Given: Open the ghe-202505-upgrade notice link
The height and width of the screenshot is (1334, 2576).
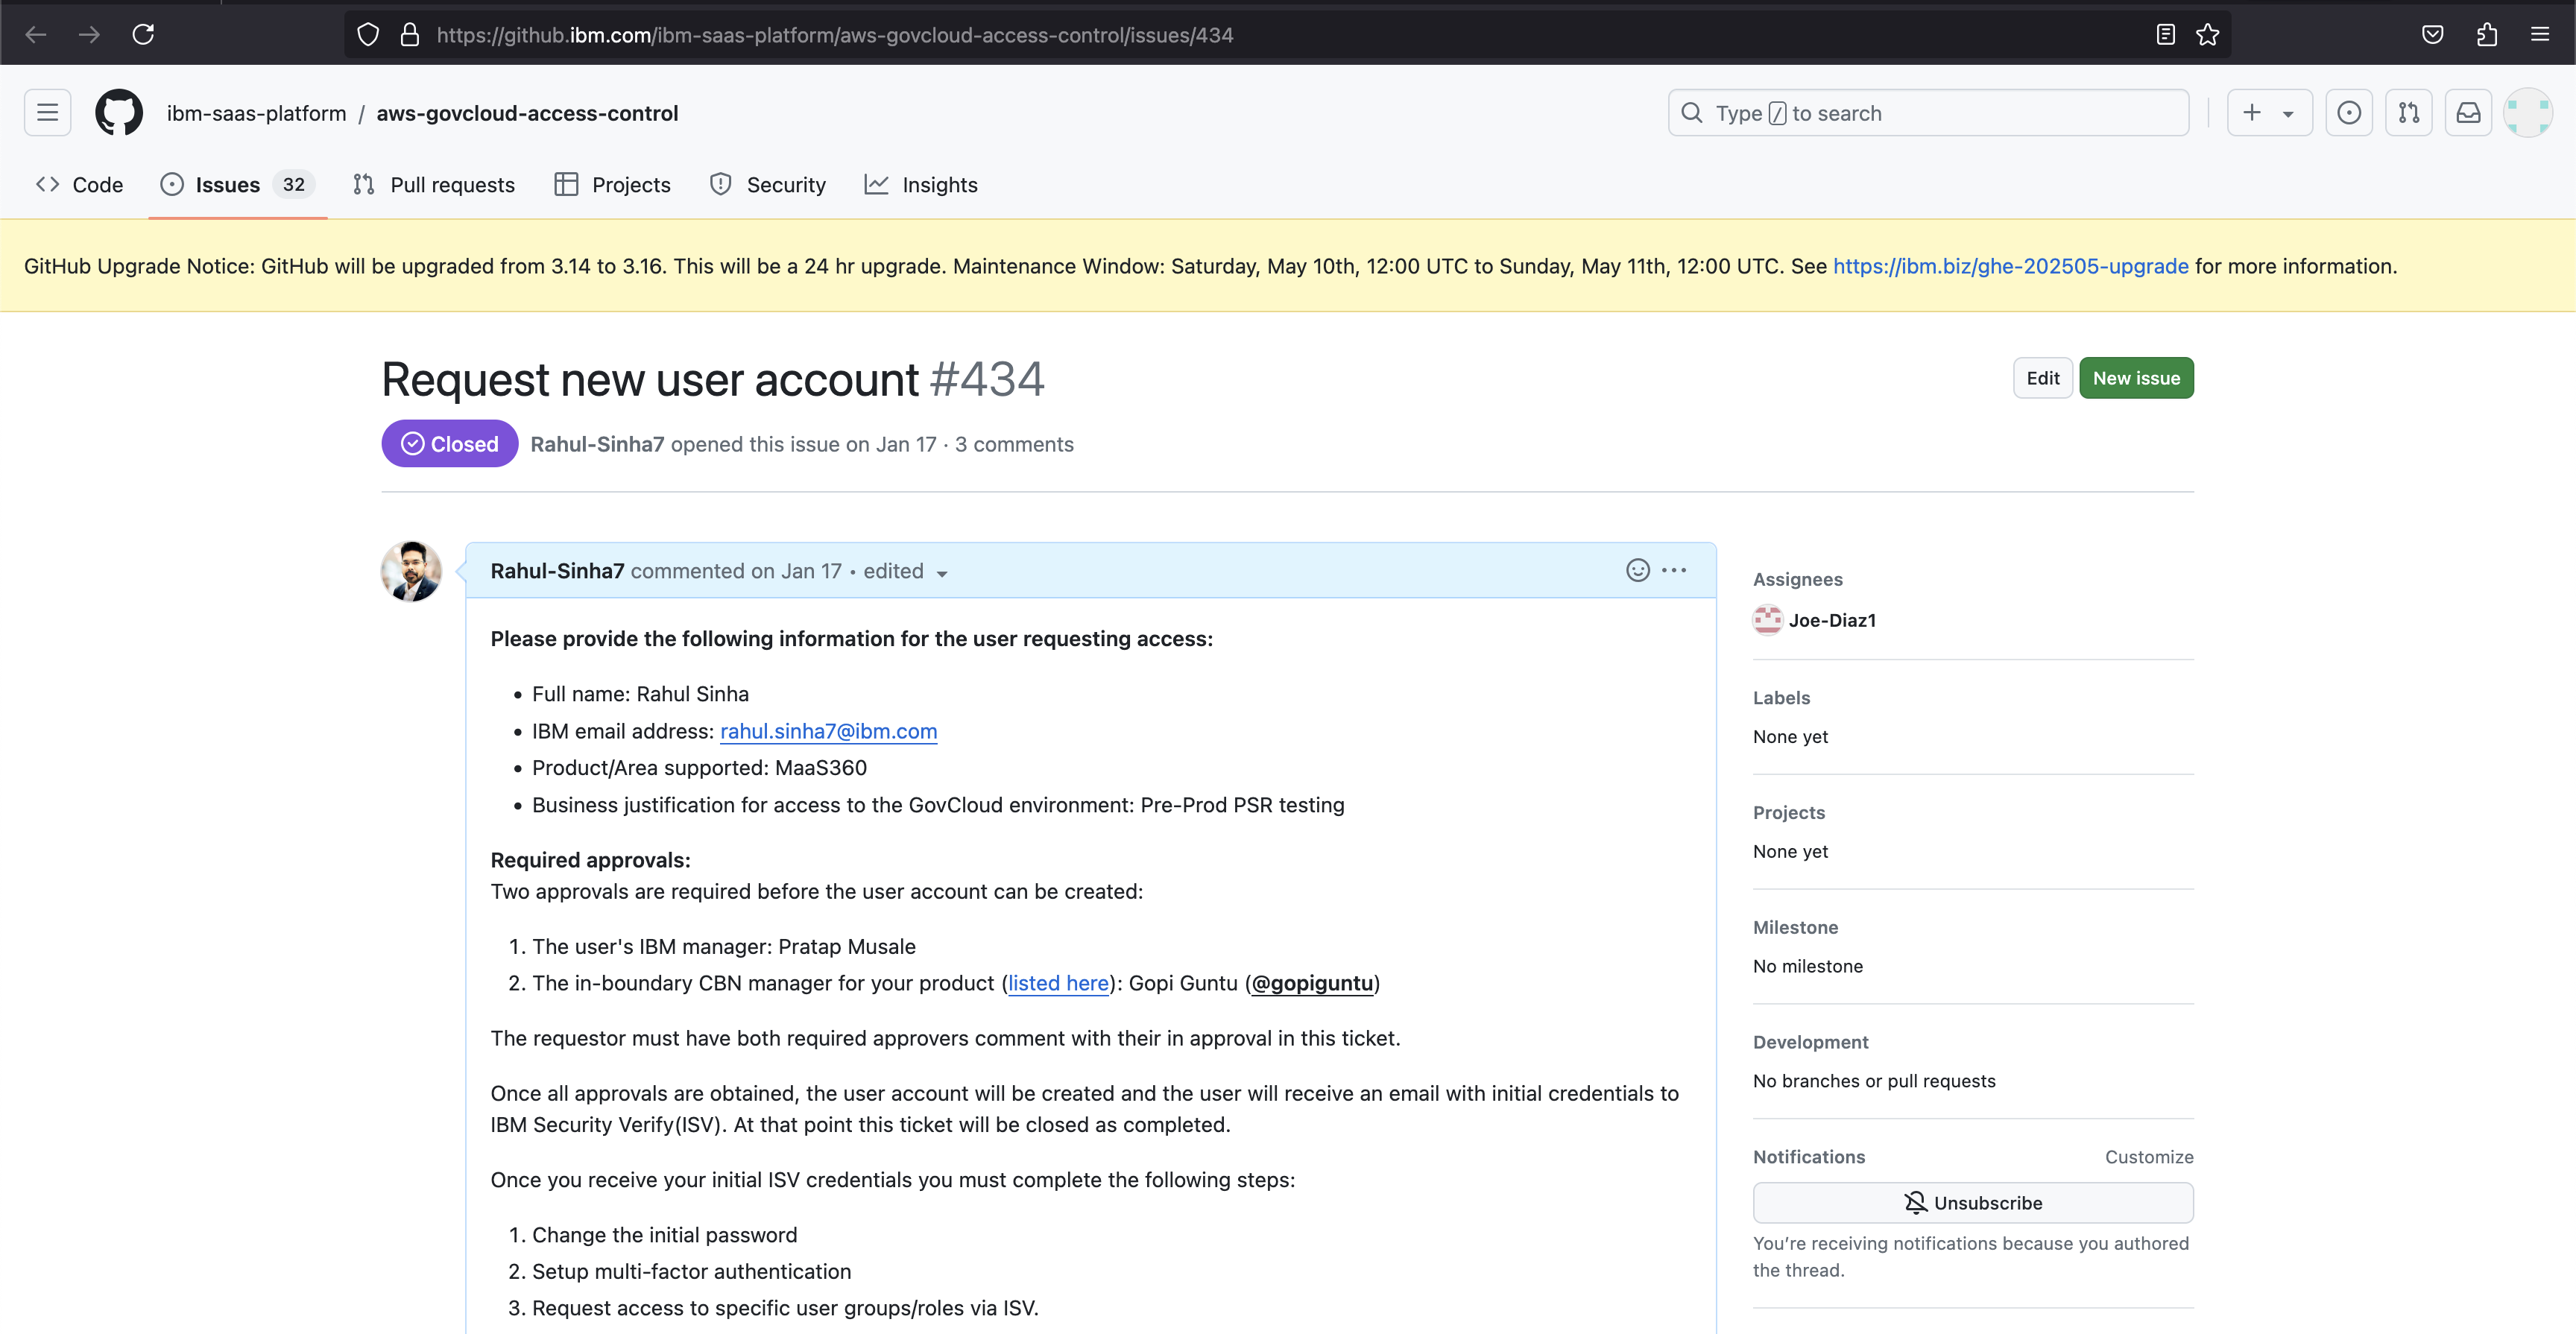Looking at the screenshot, I should click(2011, 266).
